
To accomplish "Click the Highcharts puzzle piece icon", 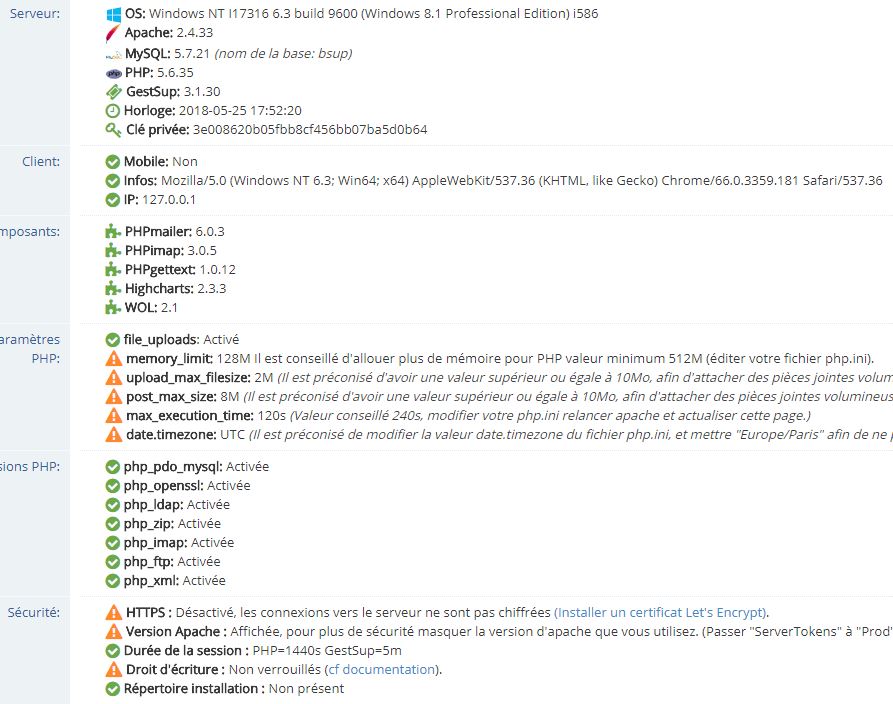I will (114, 289).
